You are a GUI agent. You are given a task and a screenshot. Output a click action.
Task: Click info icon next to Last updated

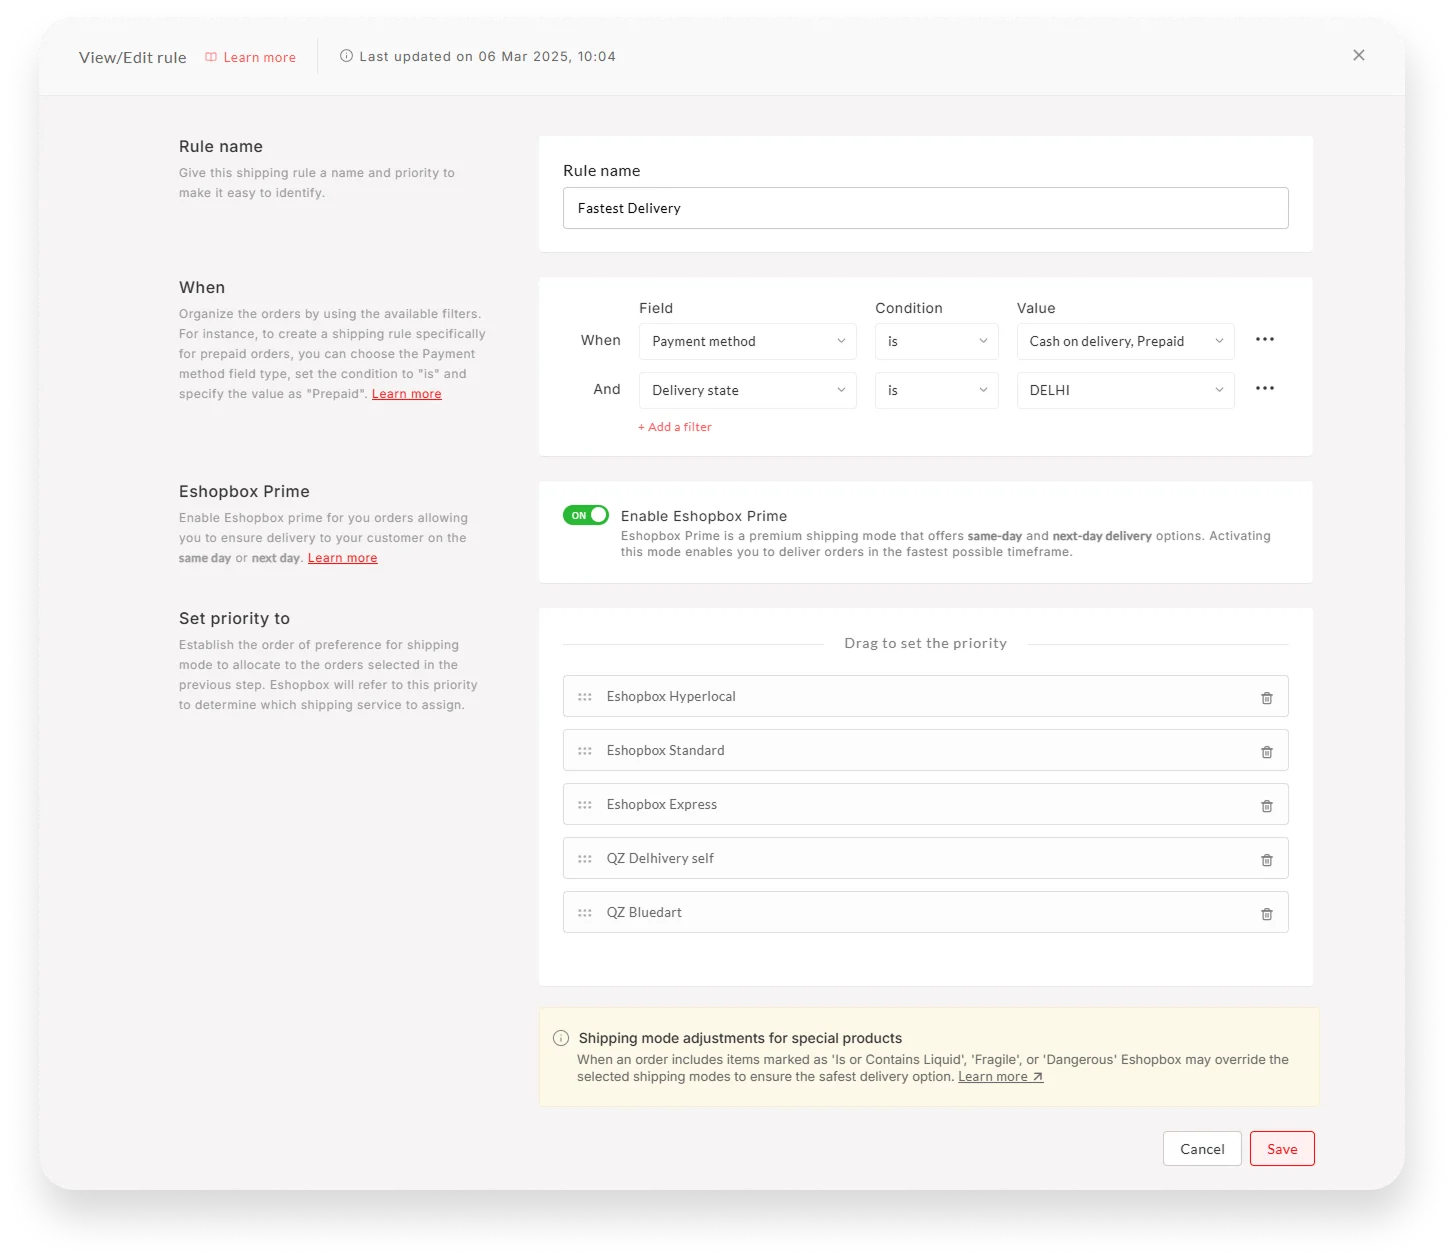tap(346, 56)
